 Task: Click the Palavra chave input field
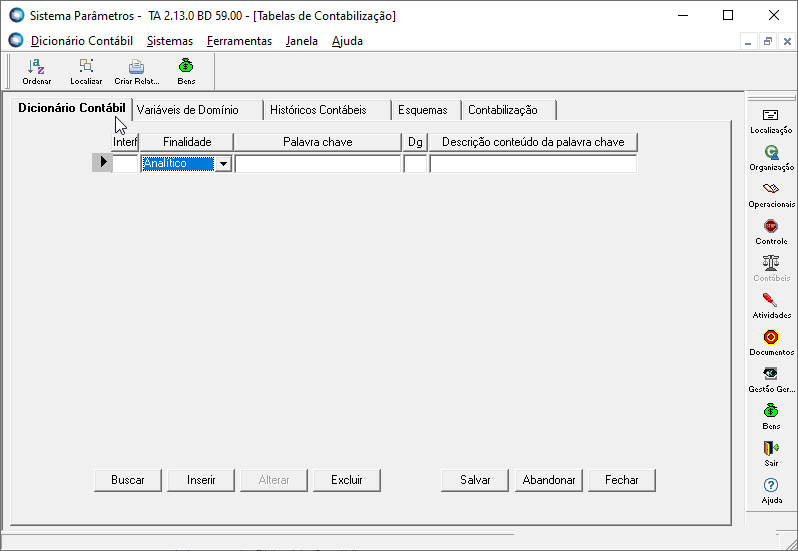pos(318,164)
